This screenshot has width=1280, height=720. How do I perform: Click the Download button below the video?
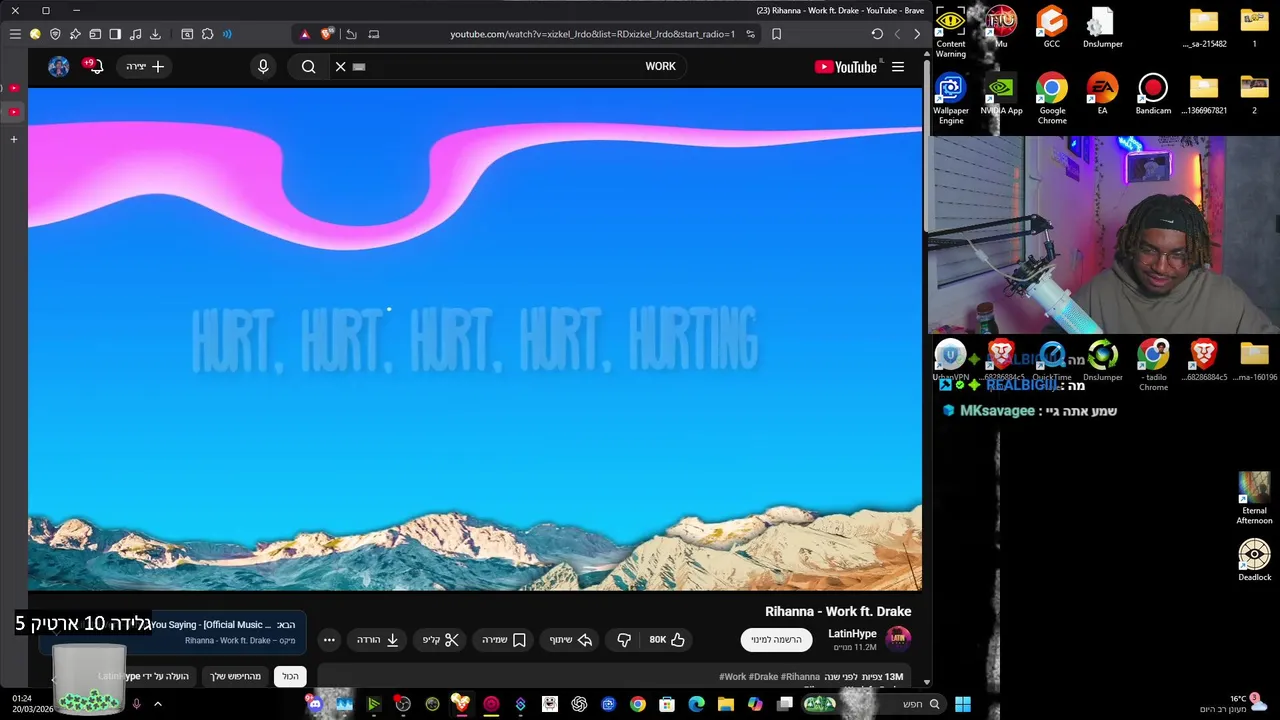point(378,640)
